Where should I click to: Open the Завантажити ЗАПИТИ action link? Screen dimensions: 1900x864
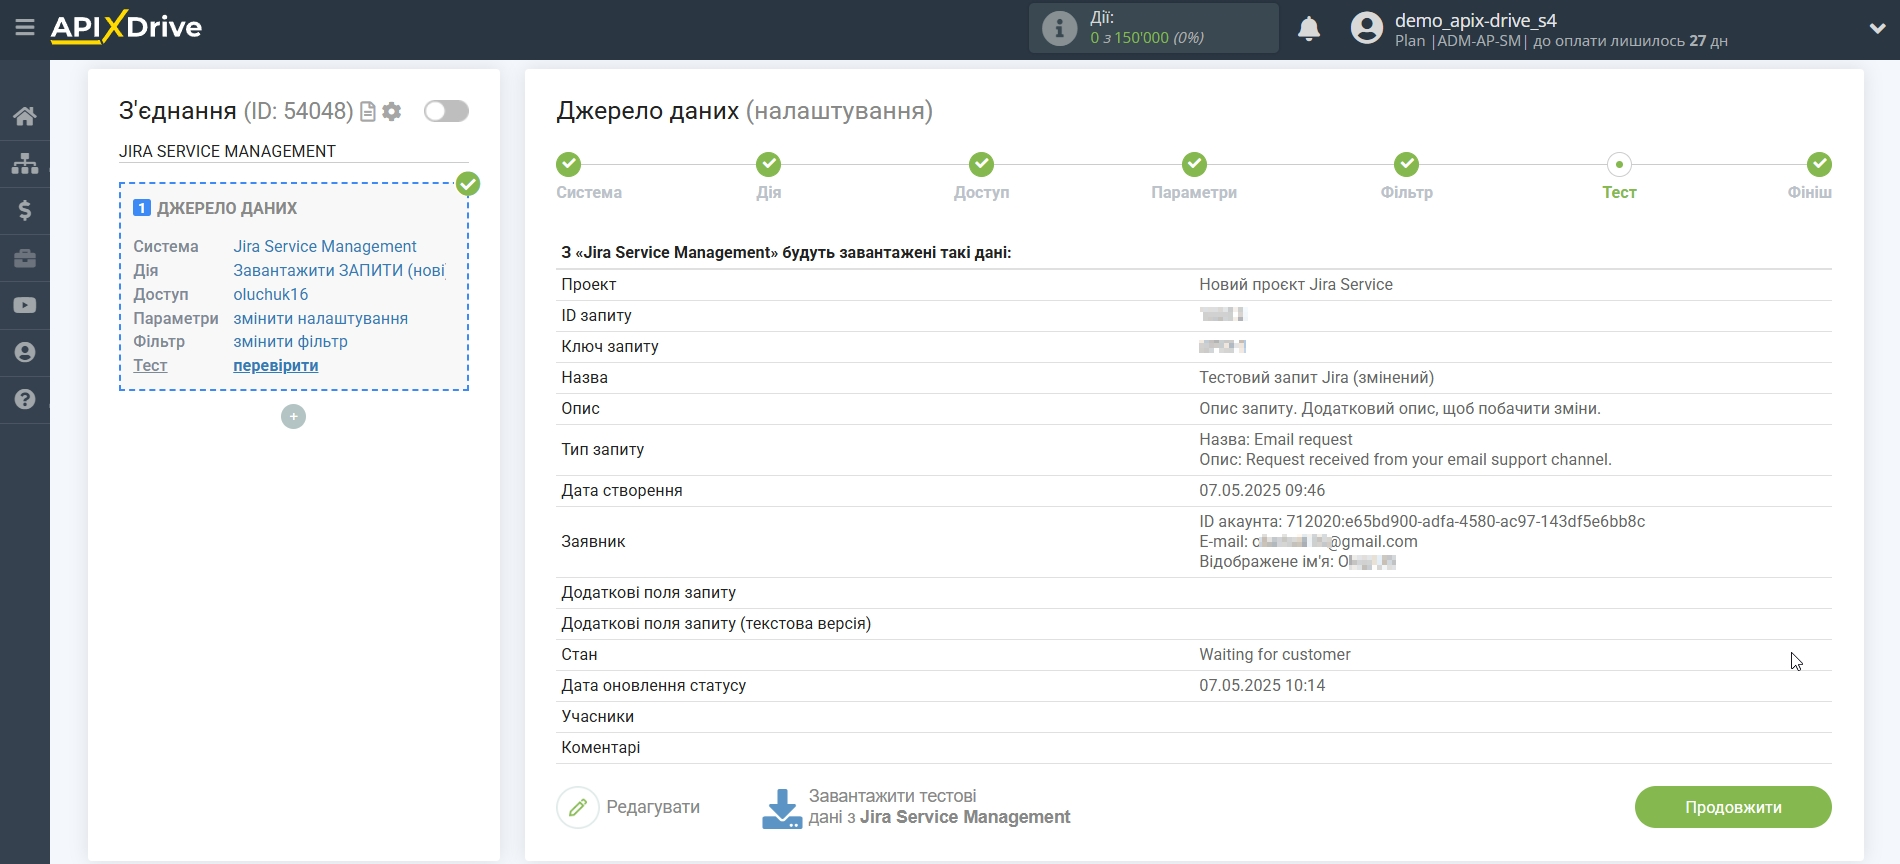pyautogui.click(x=339, y=270)
